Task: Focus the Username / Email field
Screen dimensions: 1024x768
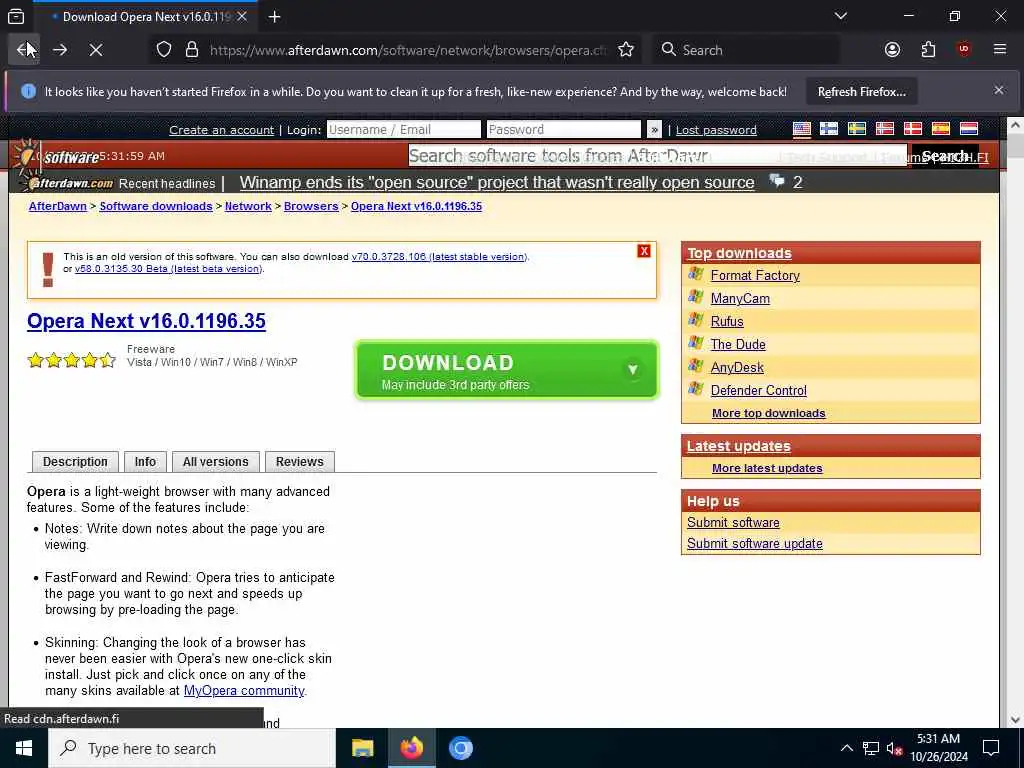Action: 404,129
